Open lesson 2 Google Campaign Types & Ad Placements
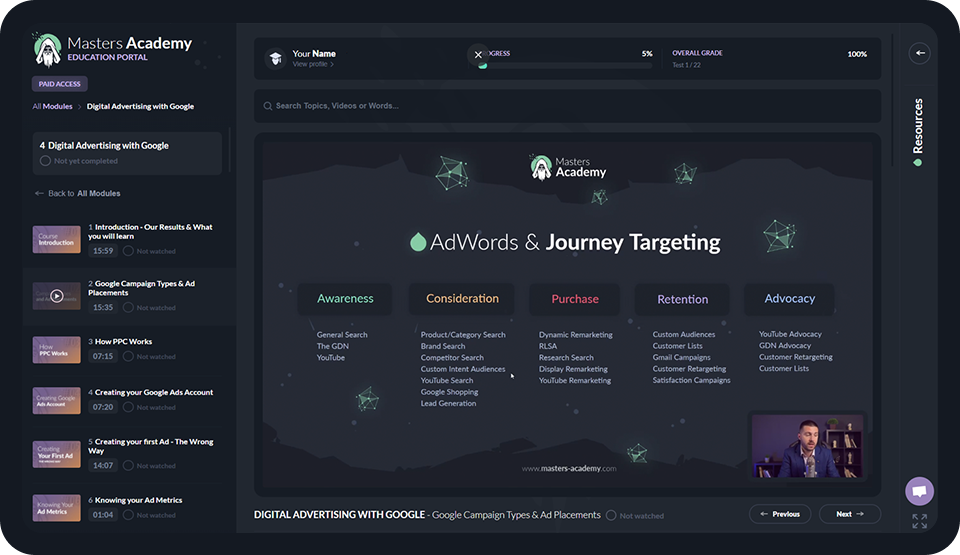 click(x=141, y=288)
